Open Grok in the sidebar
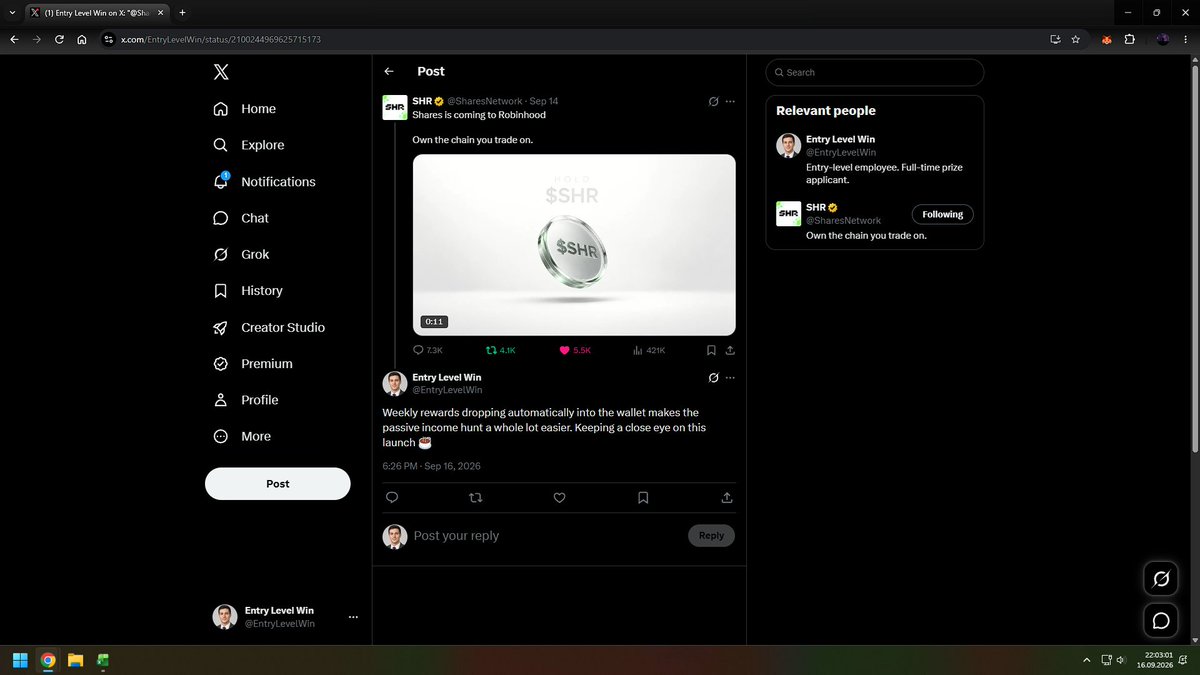This screenshot has width=1200, height=675. (242, 254)
